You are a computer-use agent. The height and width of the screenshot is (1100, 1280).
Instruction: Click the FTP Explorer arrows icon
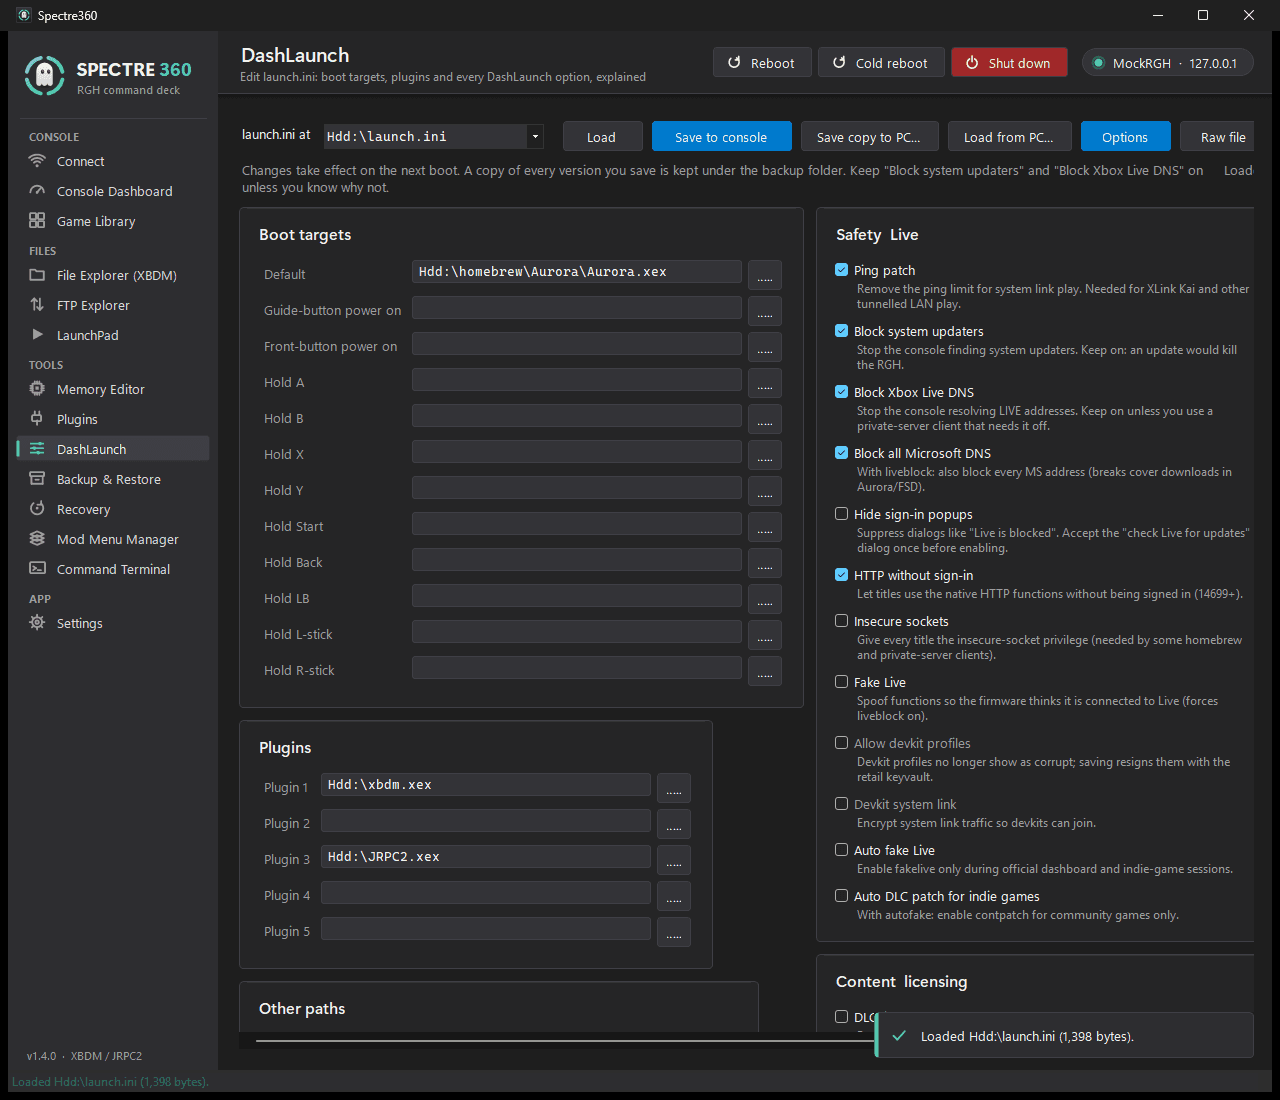(x=37, y=305)
